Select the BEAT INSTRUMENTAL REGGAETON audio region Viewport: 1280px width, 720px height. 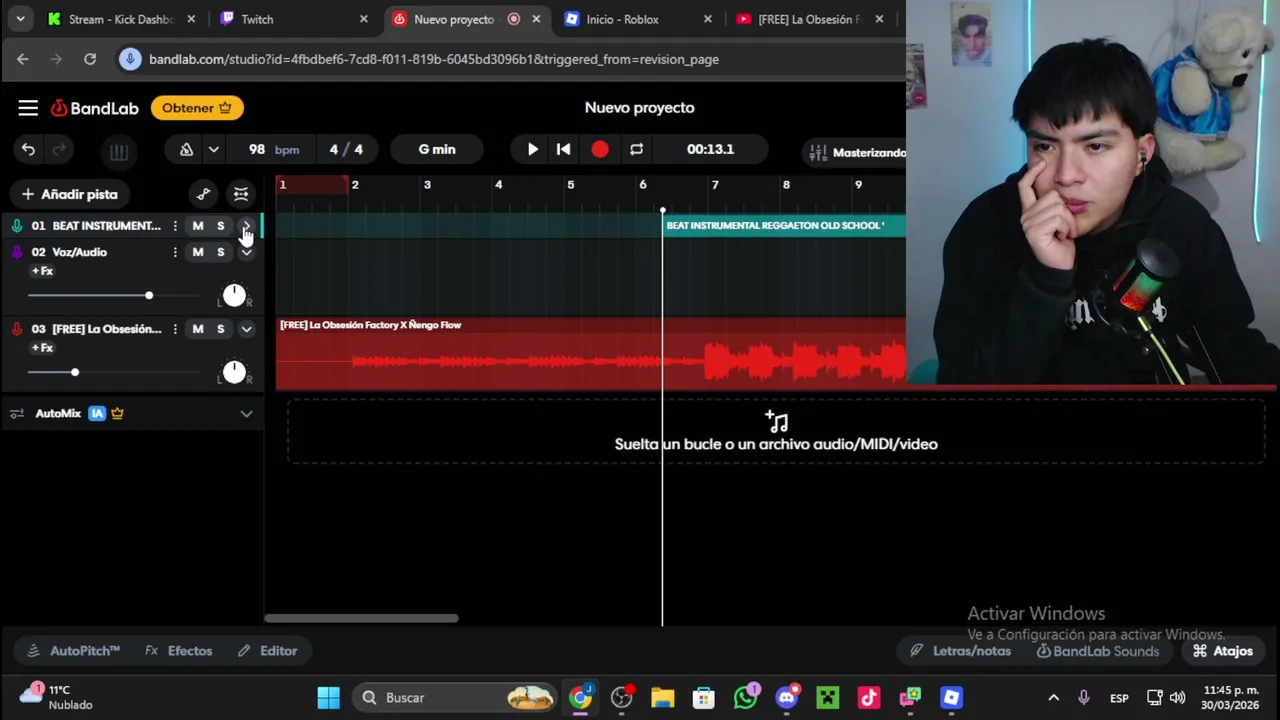[784, 226]
